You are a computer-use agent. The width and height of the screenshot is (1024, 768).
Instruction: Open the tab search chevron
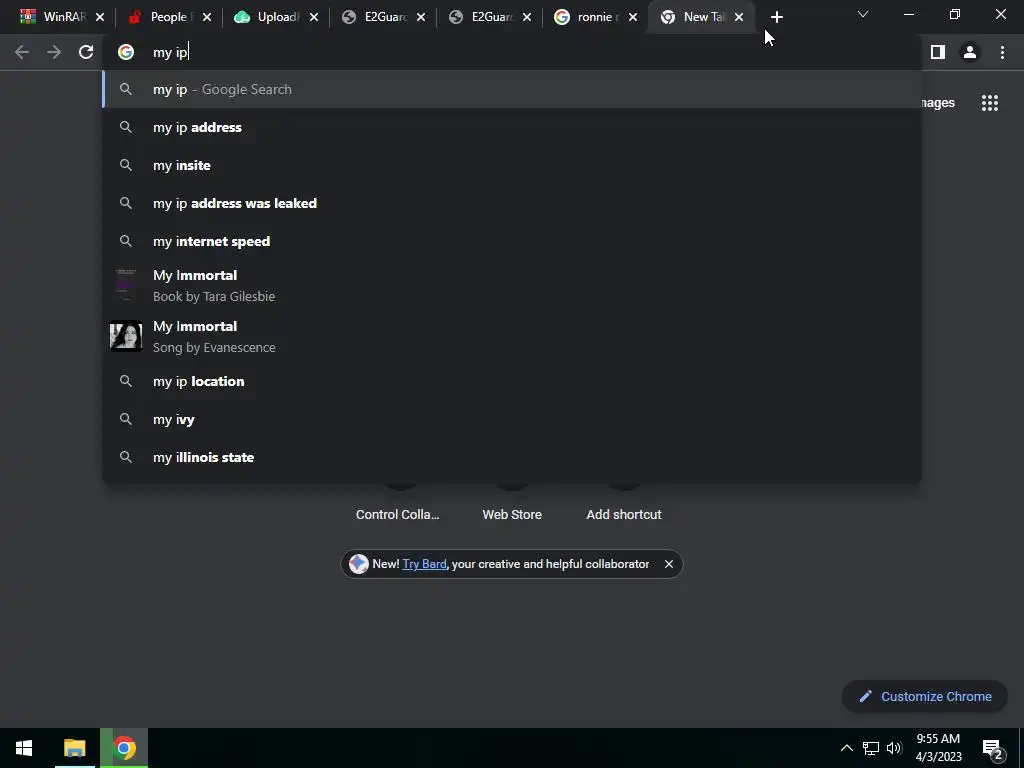tap(863, 14)
